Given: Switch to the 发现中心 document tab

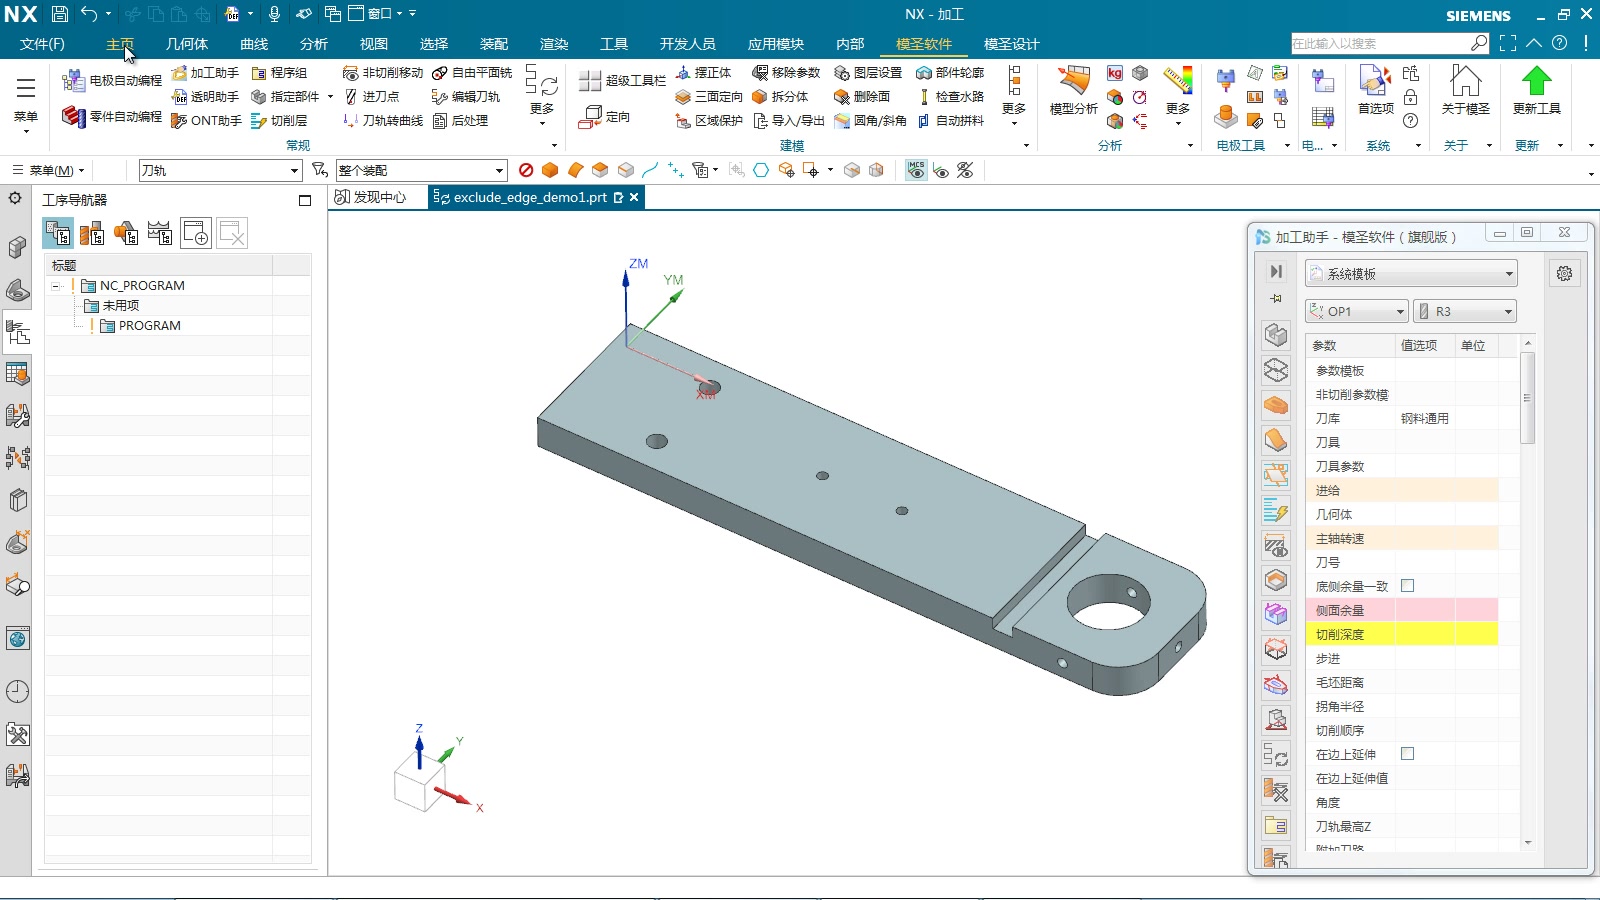Looking at the screenshot, I should point(371,198).
